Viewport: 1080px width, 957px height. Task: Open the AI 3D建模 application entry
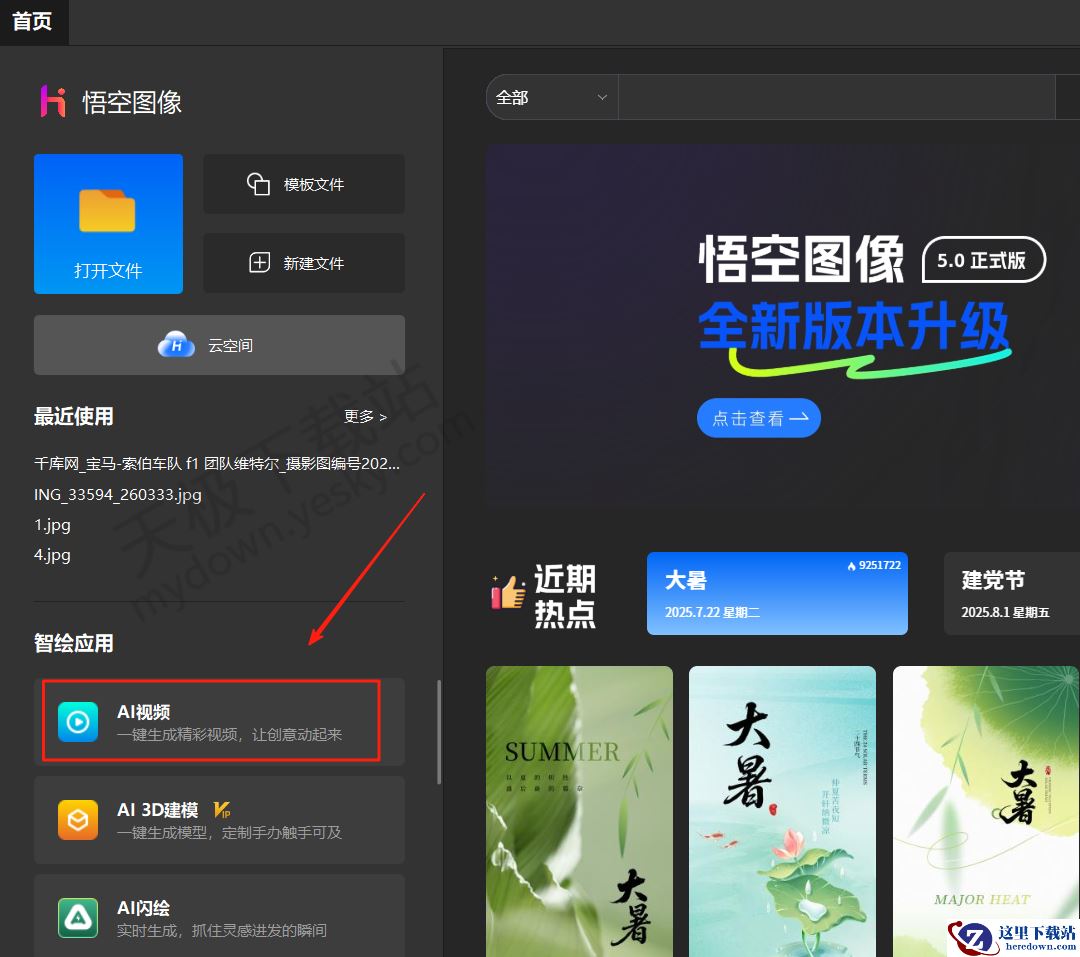219,820
